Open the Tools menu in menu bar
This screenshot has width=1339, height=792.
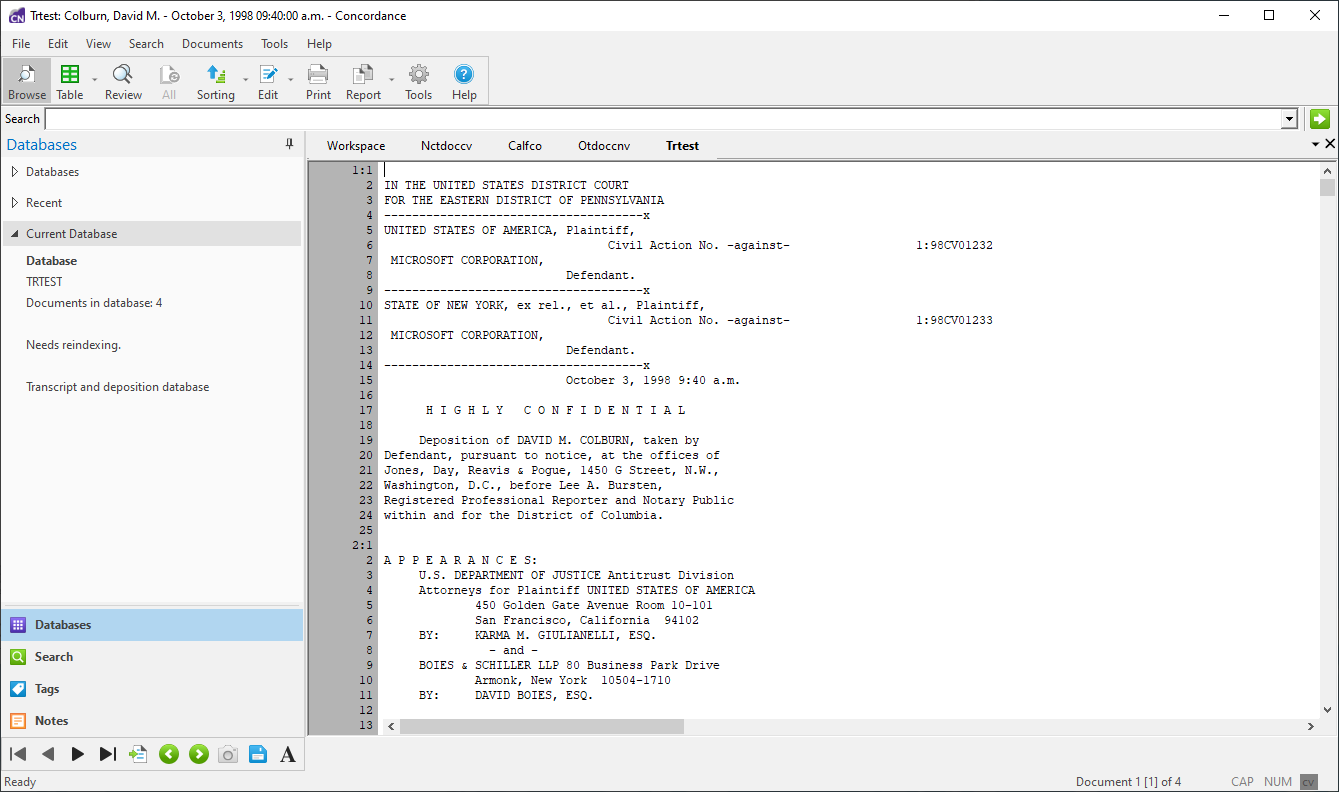(275, 44)
